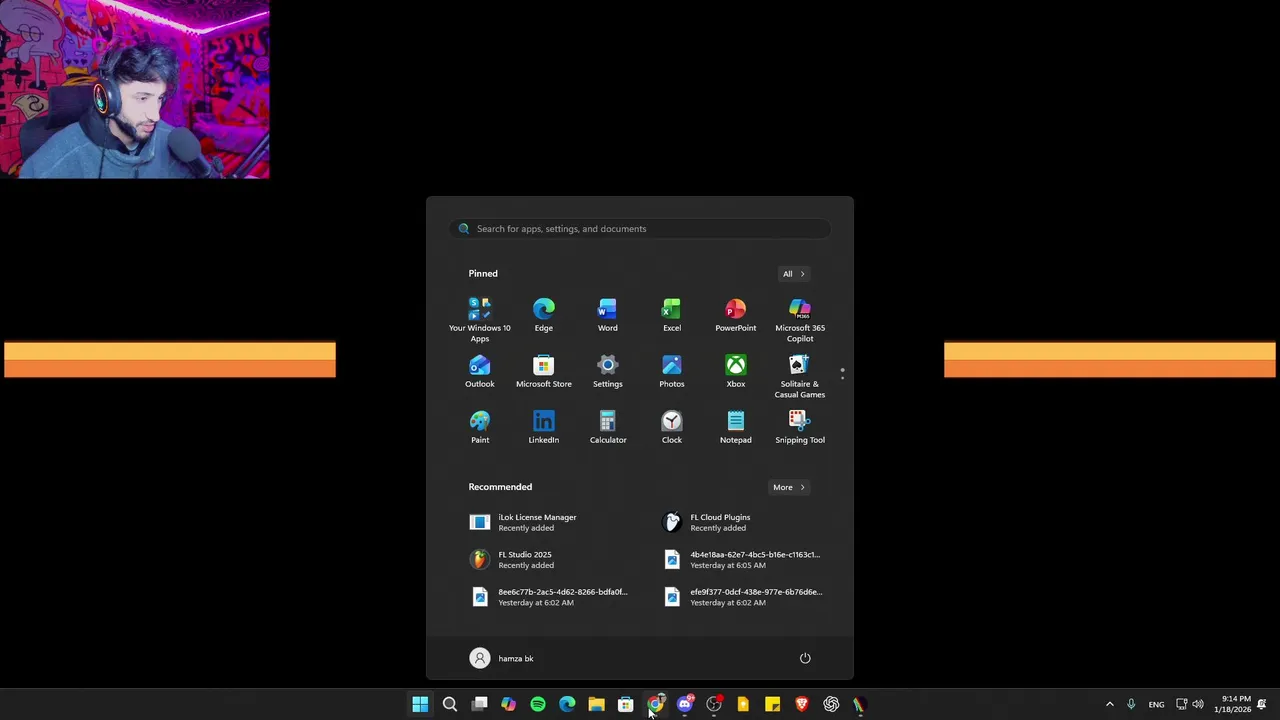Open taskbar Search magnifier

pos(450,704)
